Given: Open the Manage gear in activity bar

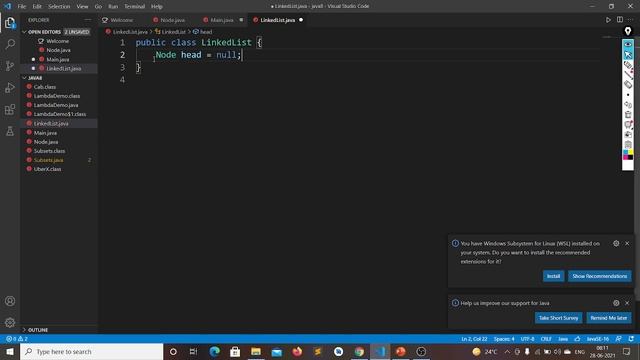Looking at the screenshot, I should (x=10, y=322).
